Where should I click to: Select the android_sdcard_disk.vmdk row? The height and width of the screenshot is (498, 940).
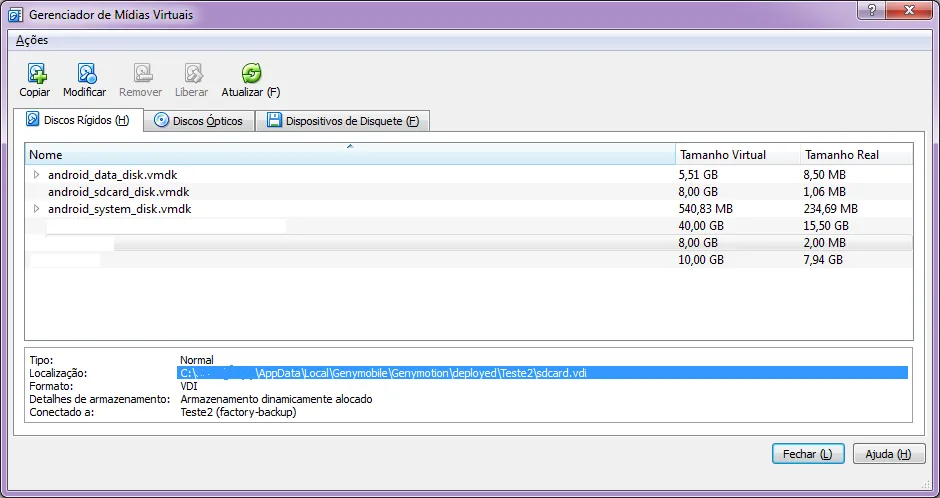click(x=118, y=192)
